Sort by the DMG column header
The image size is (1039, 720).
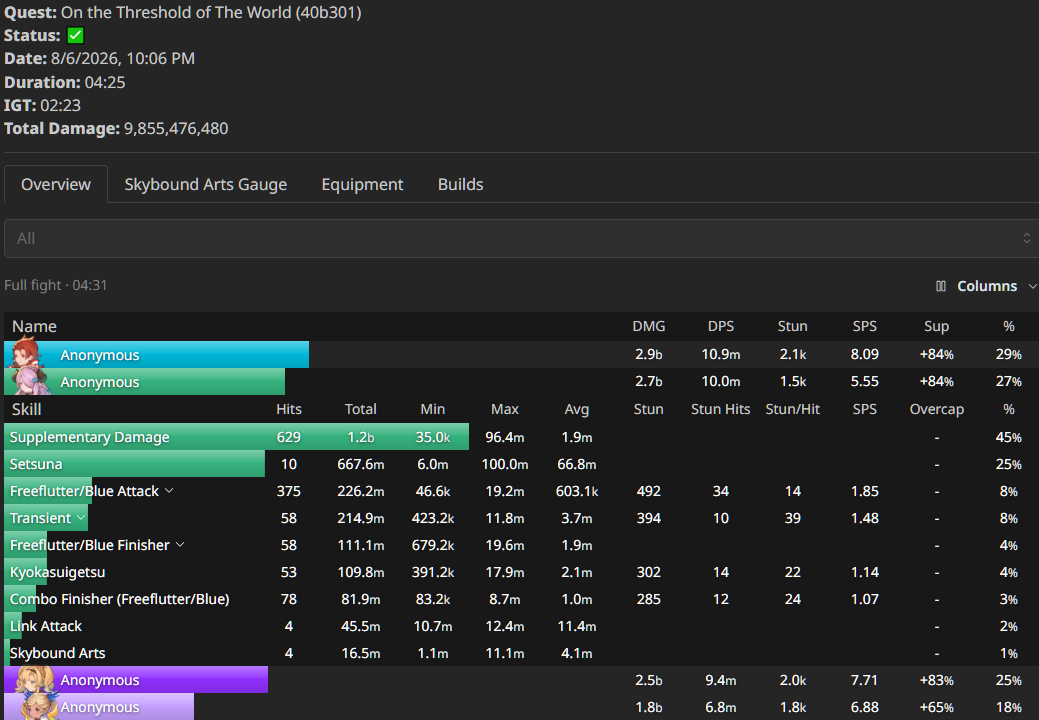[648, 326]
